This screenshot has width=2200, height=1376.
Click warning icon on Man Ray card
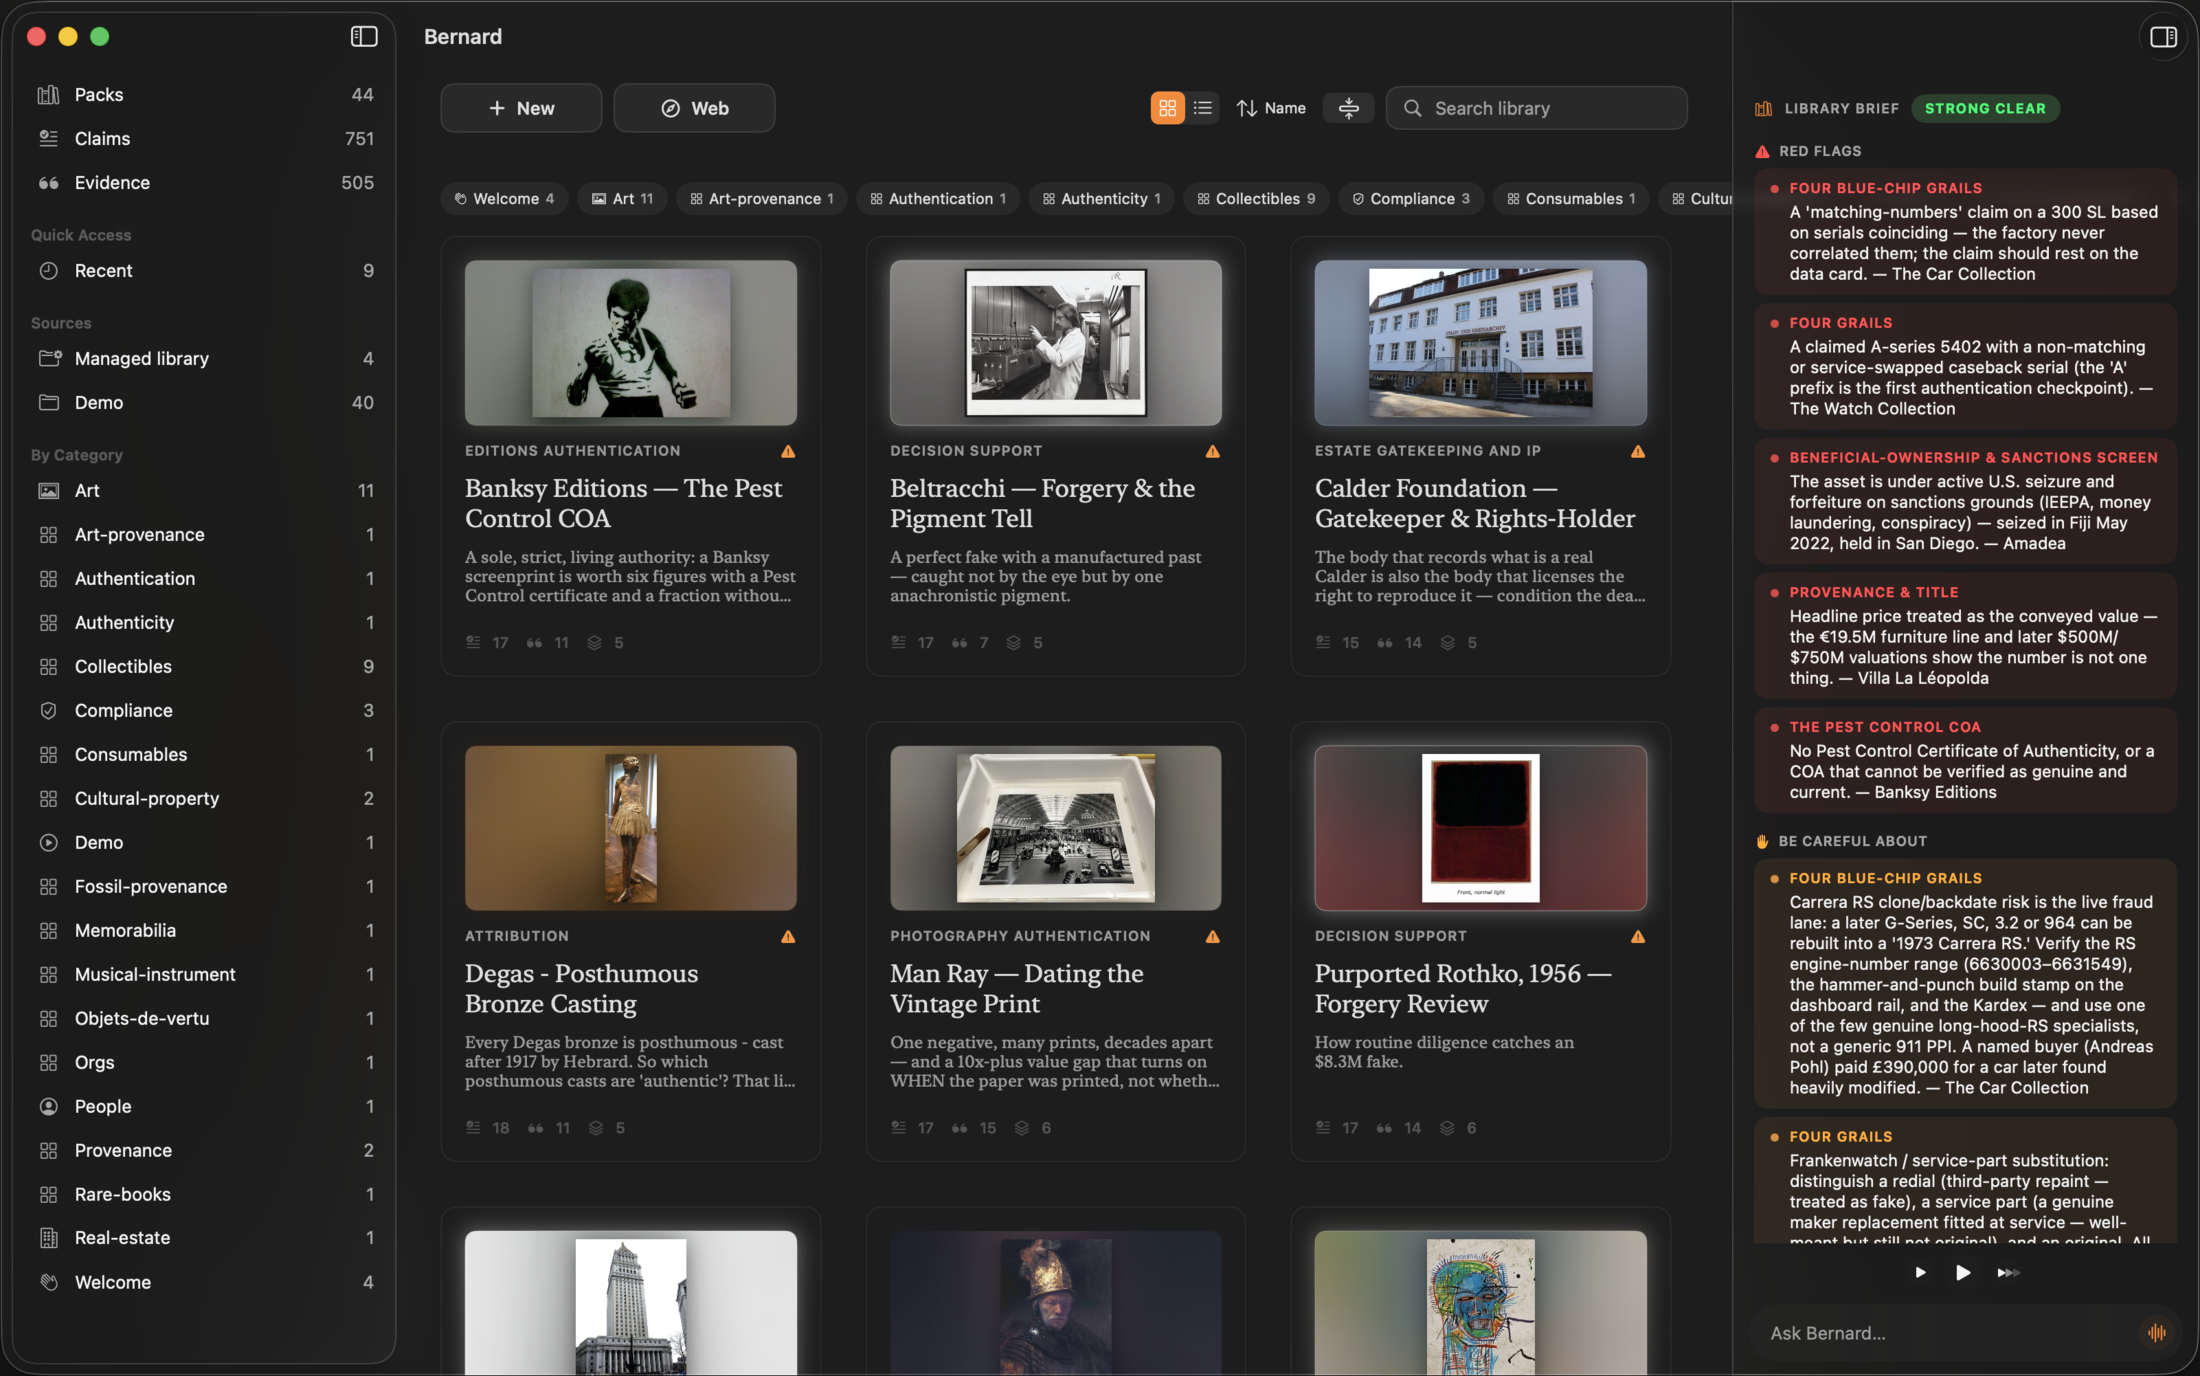click(1213, 937)
